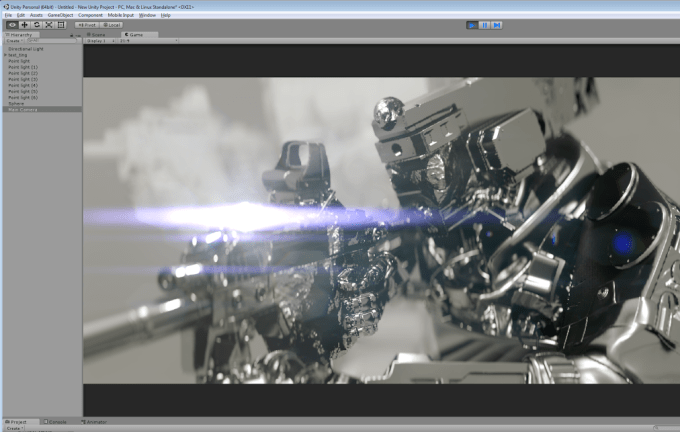Select the Scale tool
The height and width of the screenshot is (432, 680).
pos(48,25)
